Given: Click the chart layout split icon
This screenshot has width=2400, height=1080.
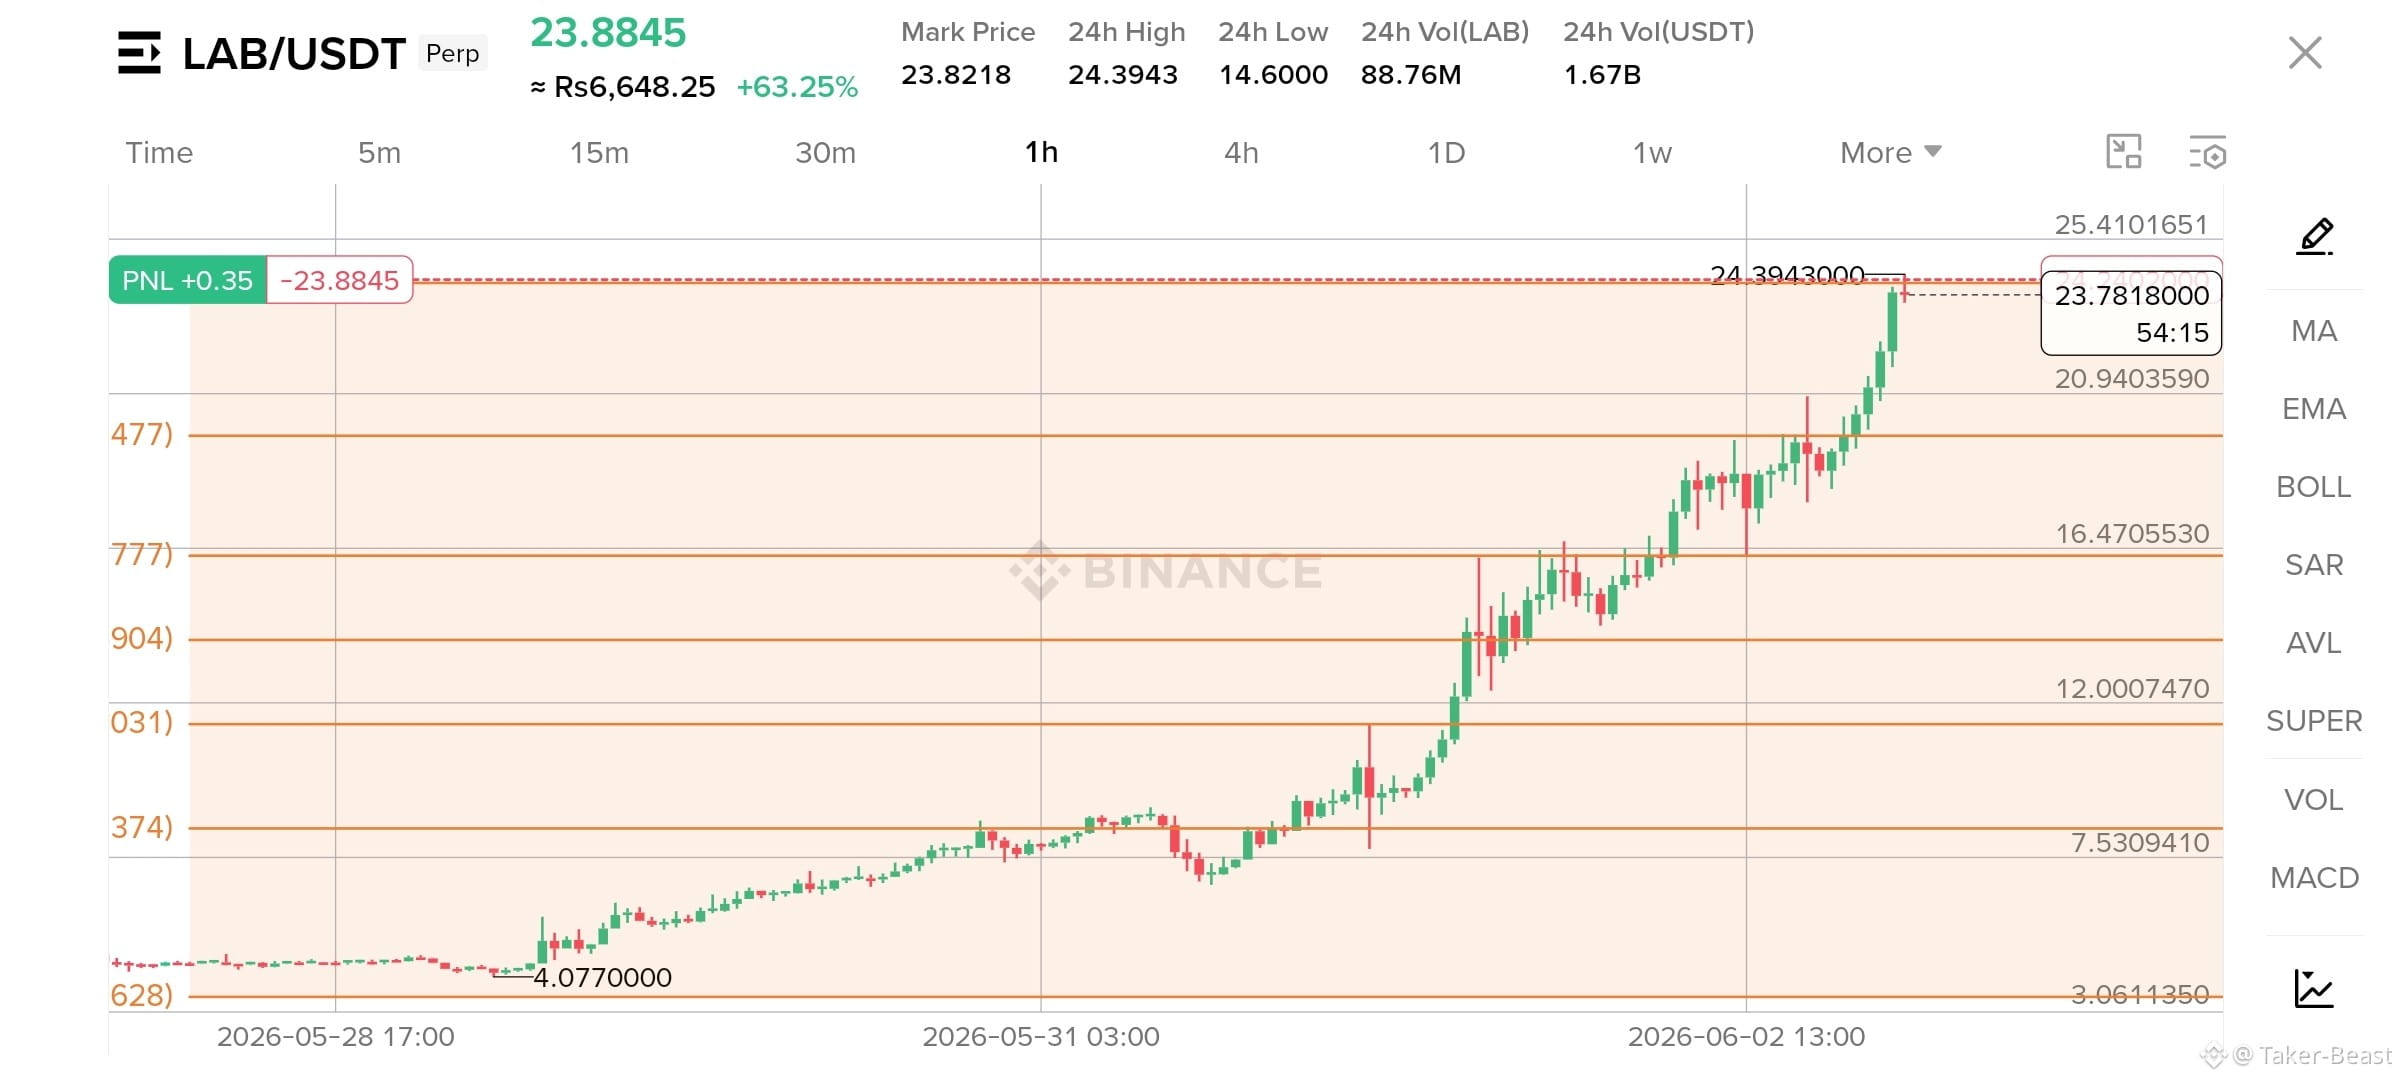Looking at the screenshot, I should click(2123, 152).
